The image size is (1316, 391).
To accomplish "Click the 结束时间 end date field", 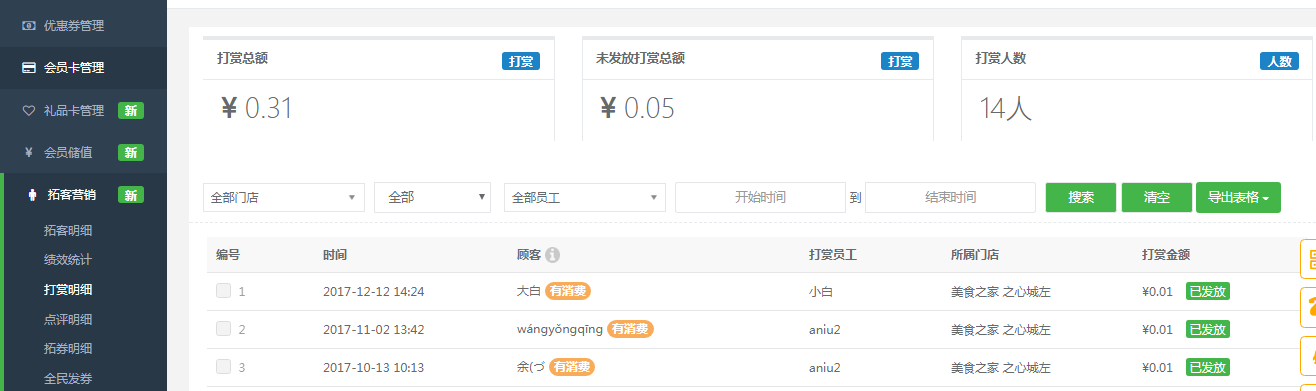I will click(x=950, y=197).
